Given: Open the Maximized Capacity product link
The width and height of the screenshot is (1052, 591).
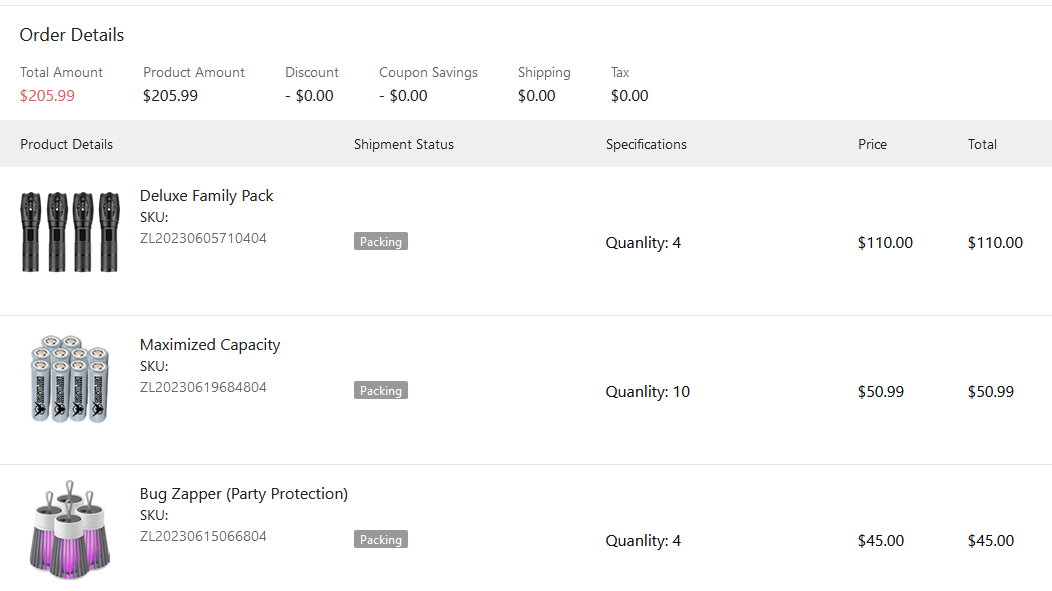Looking at the screenshot, I should pyautogui.click(x=210, y=345).
